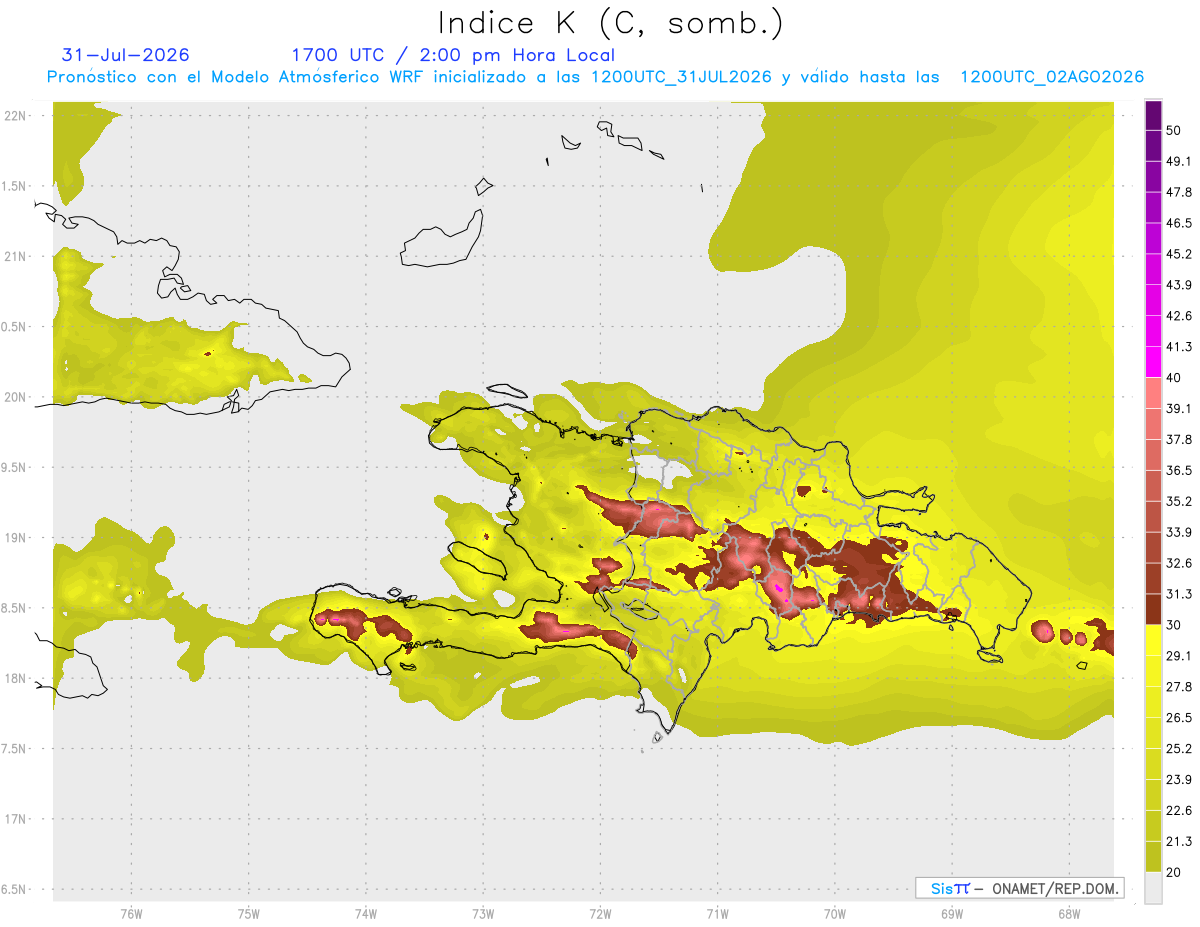1200x927 pixels.
Task: Click the legend value 49.1
Action: click(1179, 161)
